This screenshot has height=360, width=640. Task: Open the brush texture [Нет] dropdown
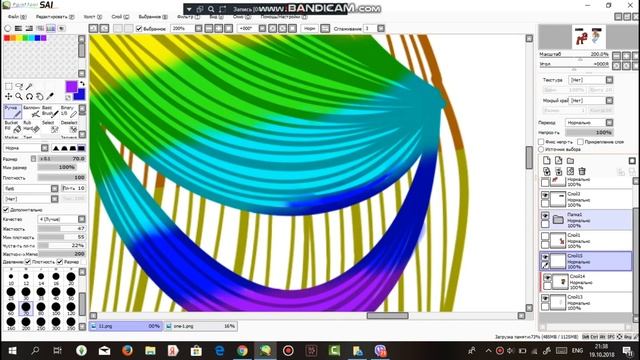pyautogui.click(x=31, y=199)
